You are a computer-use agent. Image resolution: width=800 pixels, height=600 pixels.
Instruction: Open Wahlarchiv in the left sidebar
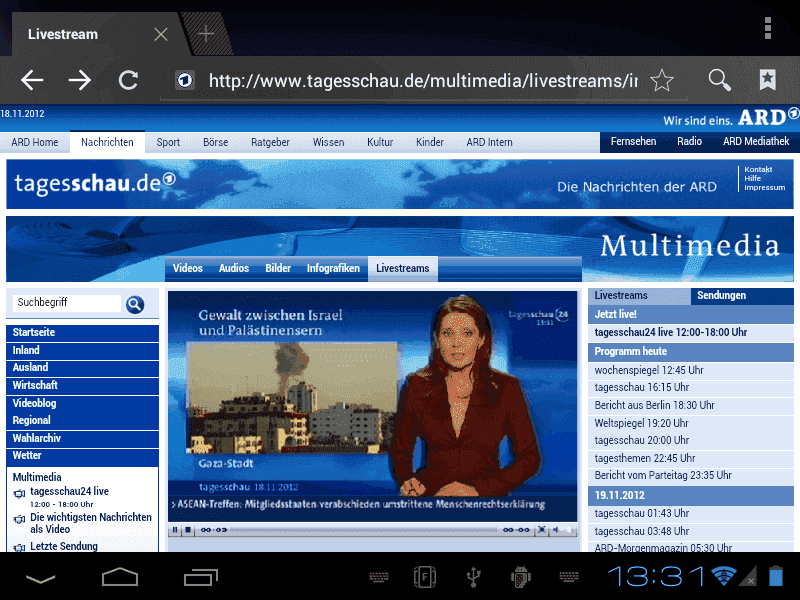[x=83, y=438]
